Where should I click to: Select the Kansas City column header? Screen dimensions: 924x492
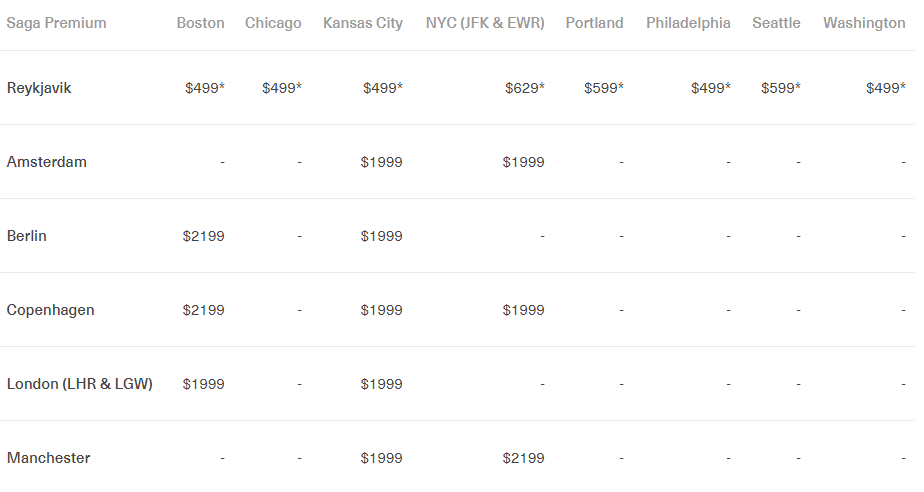[363, 23]
